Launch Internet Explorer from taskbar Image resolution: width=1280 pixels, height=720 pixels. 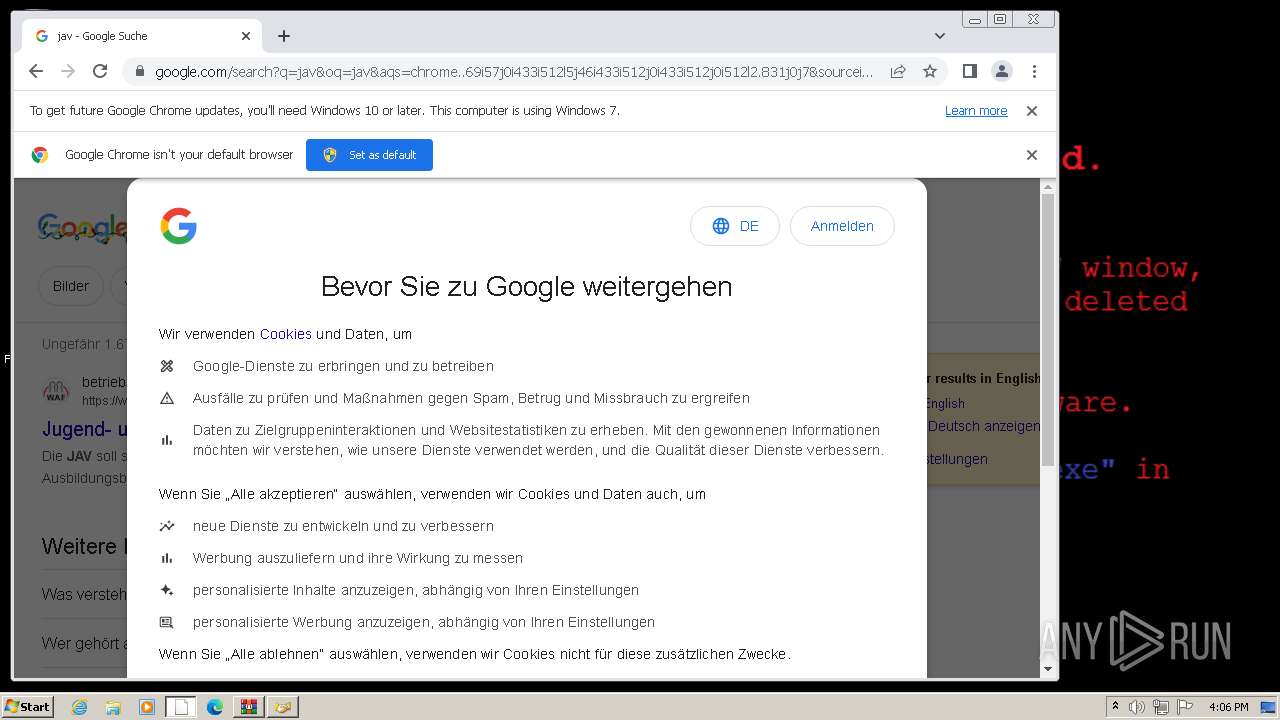(x=79, y=707)
